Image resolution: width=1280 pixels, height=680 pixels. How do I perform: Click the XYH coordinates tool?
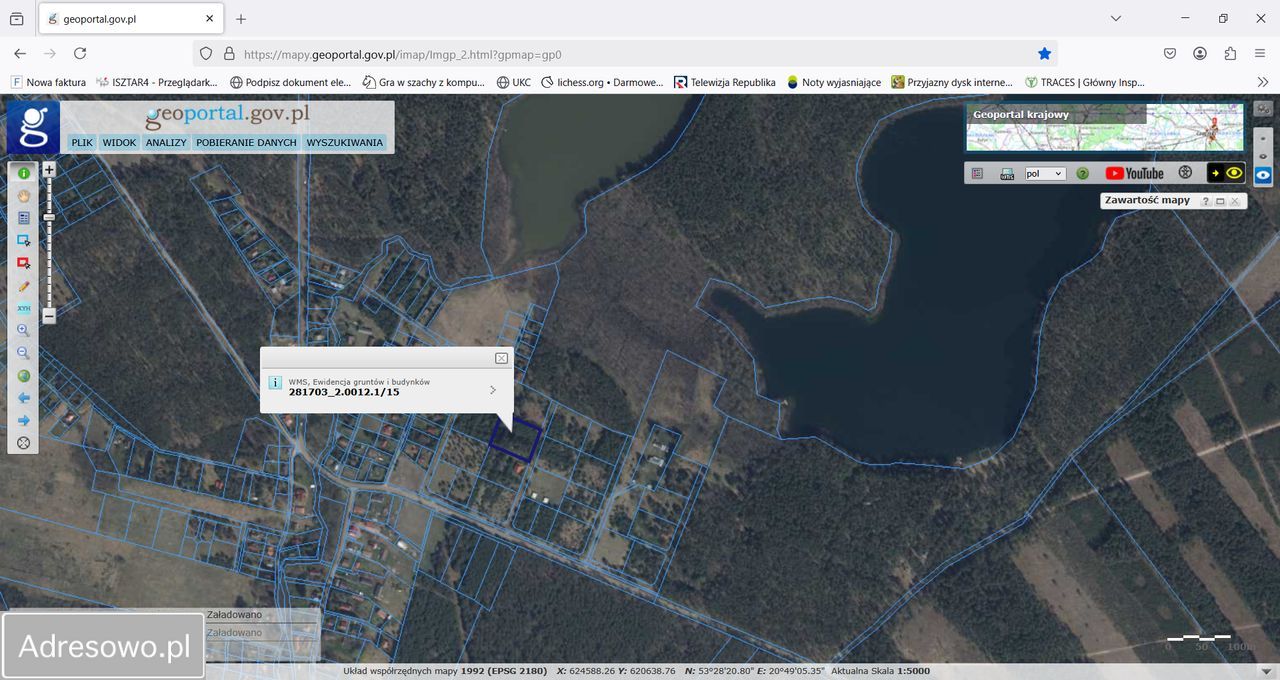click(x=24, y=308)
